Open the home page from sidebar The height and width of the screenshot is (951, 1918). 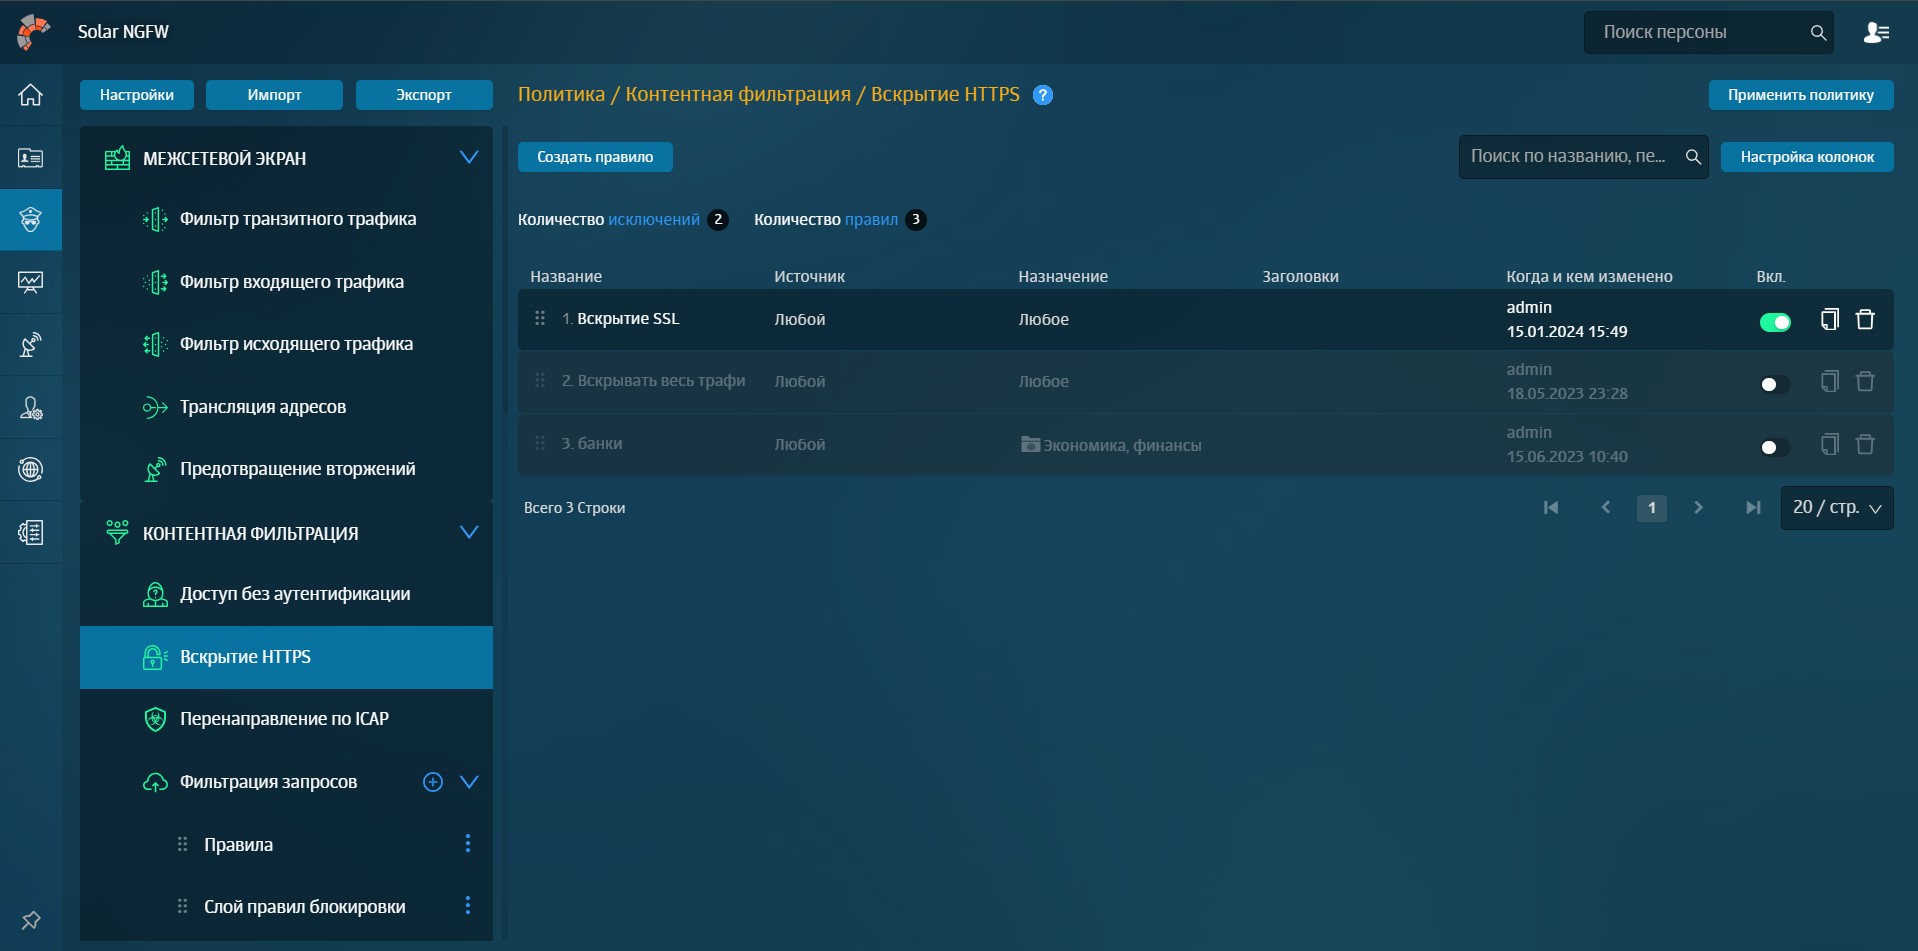(x=31, y=95)
